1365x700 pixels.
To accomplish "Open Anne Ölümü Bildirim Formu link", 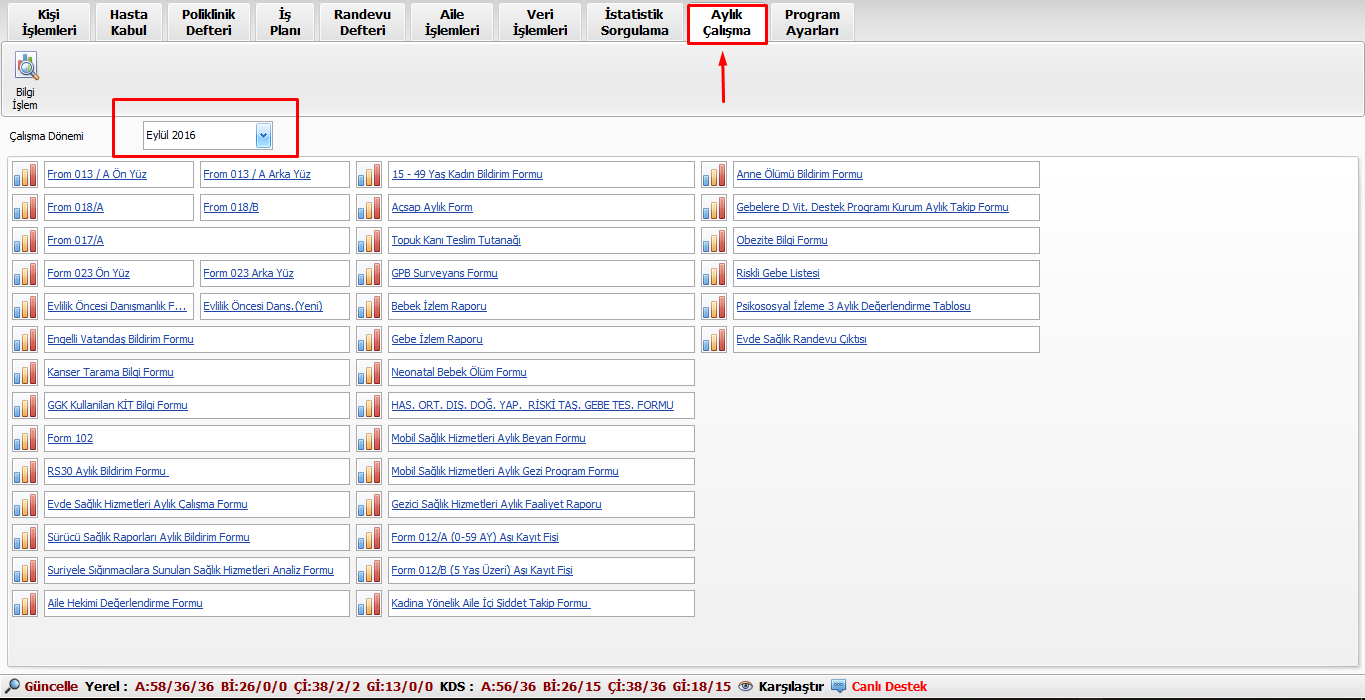I will click(x=799, y=174).
